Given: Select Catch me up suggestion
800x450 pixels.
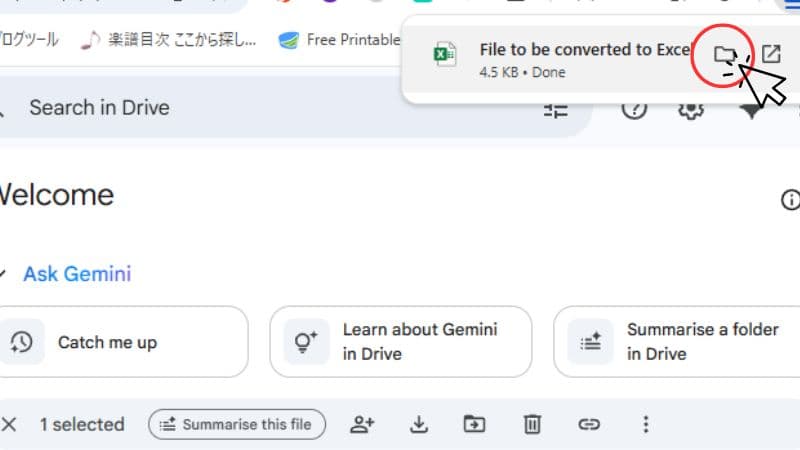Looking at the screenshot, I should 123,342.
